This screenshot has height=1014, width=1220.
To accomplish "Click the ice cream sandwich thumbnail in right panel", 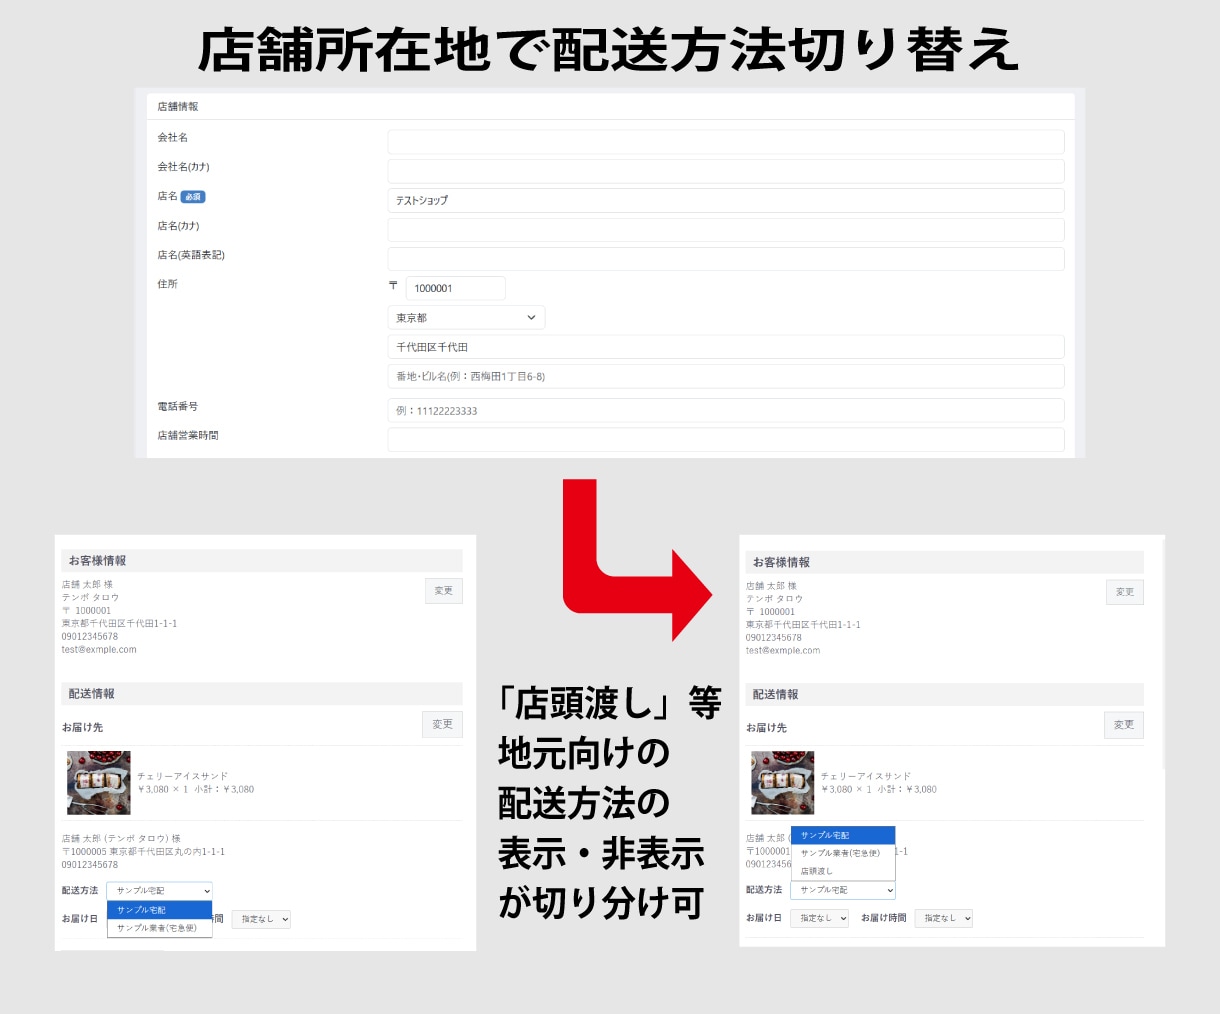I will pos(783,783).
